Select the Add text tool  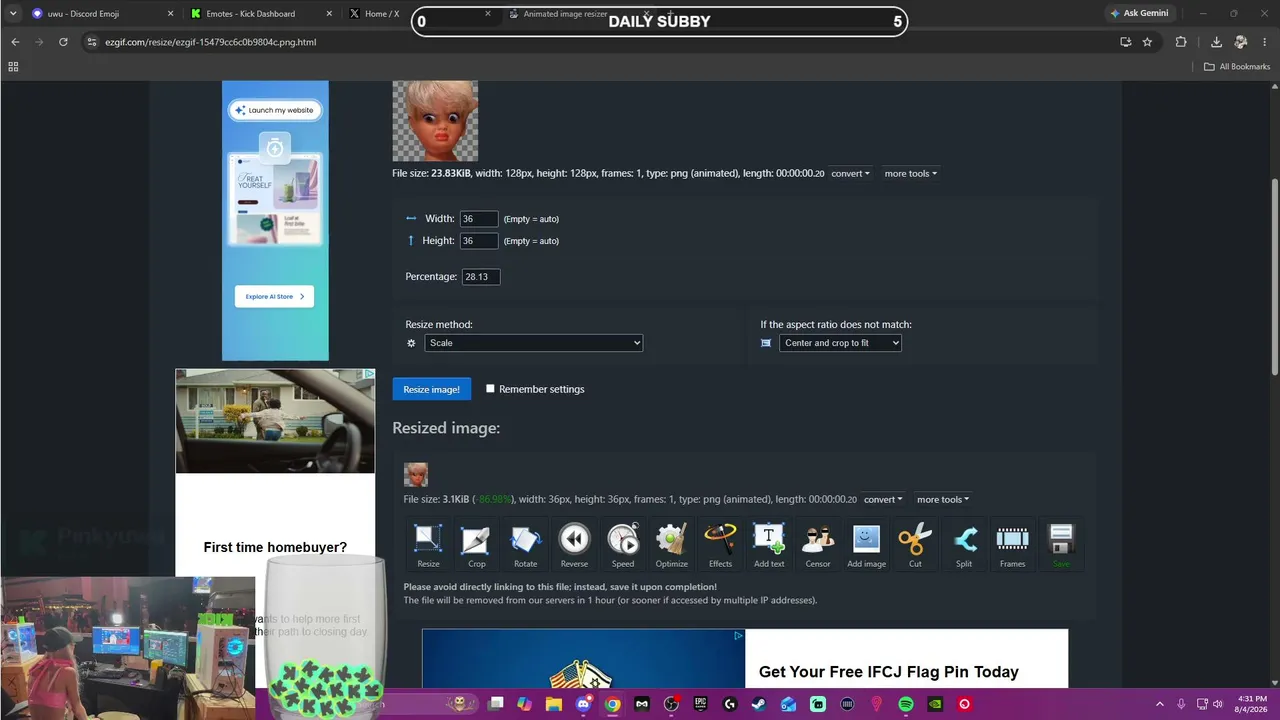[x=769, y=546]
